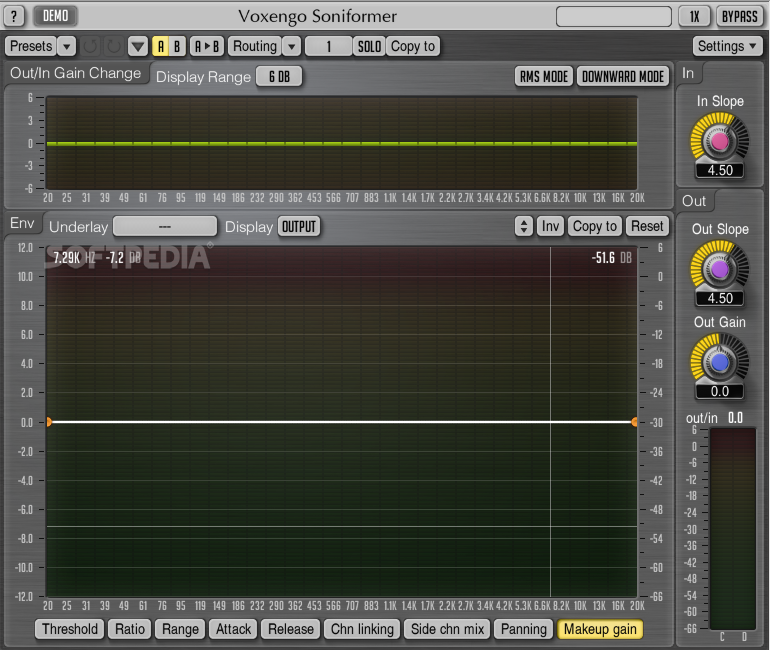770x650 pixels.
Task: Select the In panel tab
Action: [x=688, y=74]
